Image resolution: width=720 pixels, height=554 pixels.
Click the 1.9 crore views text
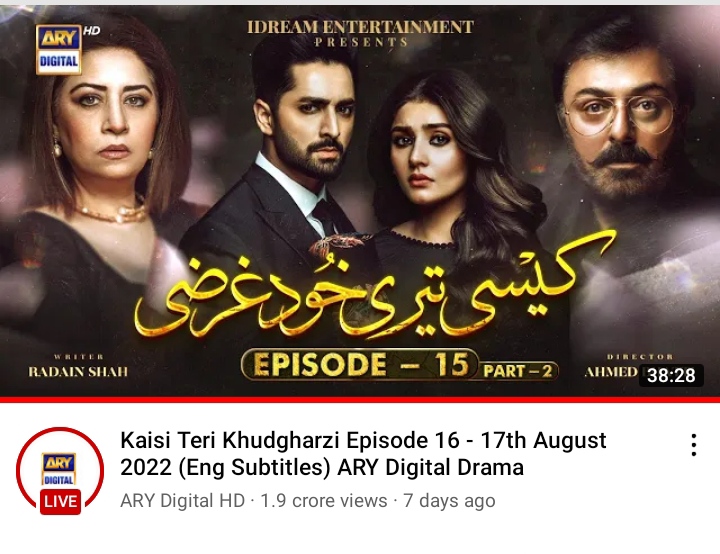tap(324, 501)
